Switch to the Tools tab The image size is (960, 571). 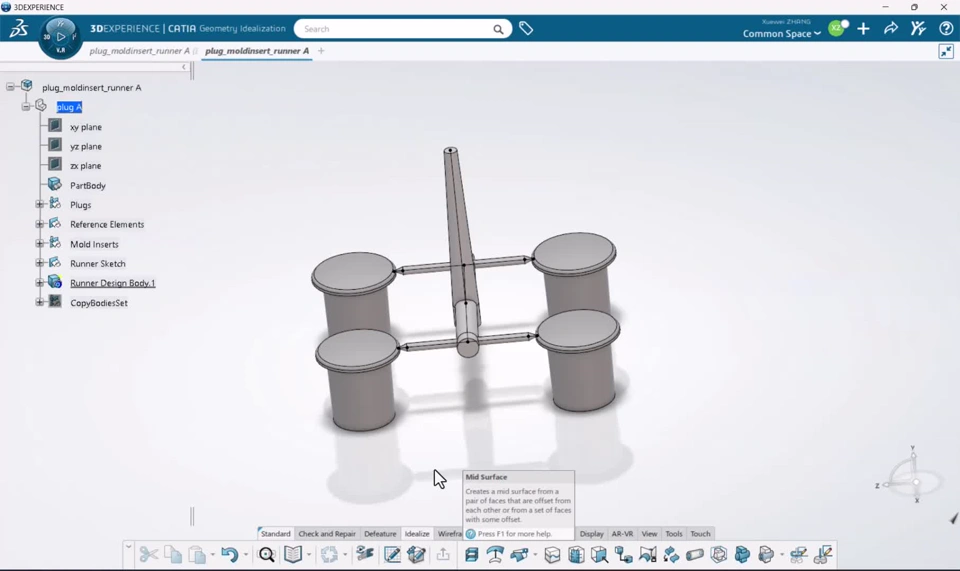(x=673, y=534)
